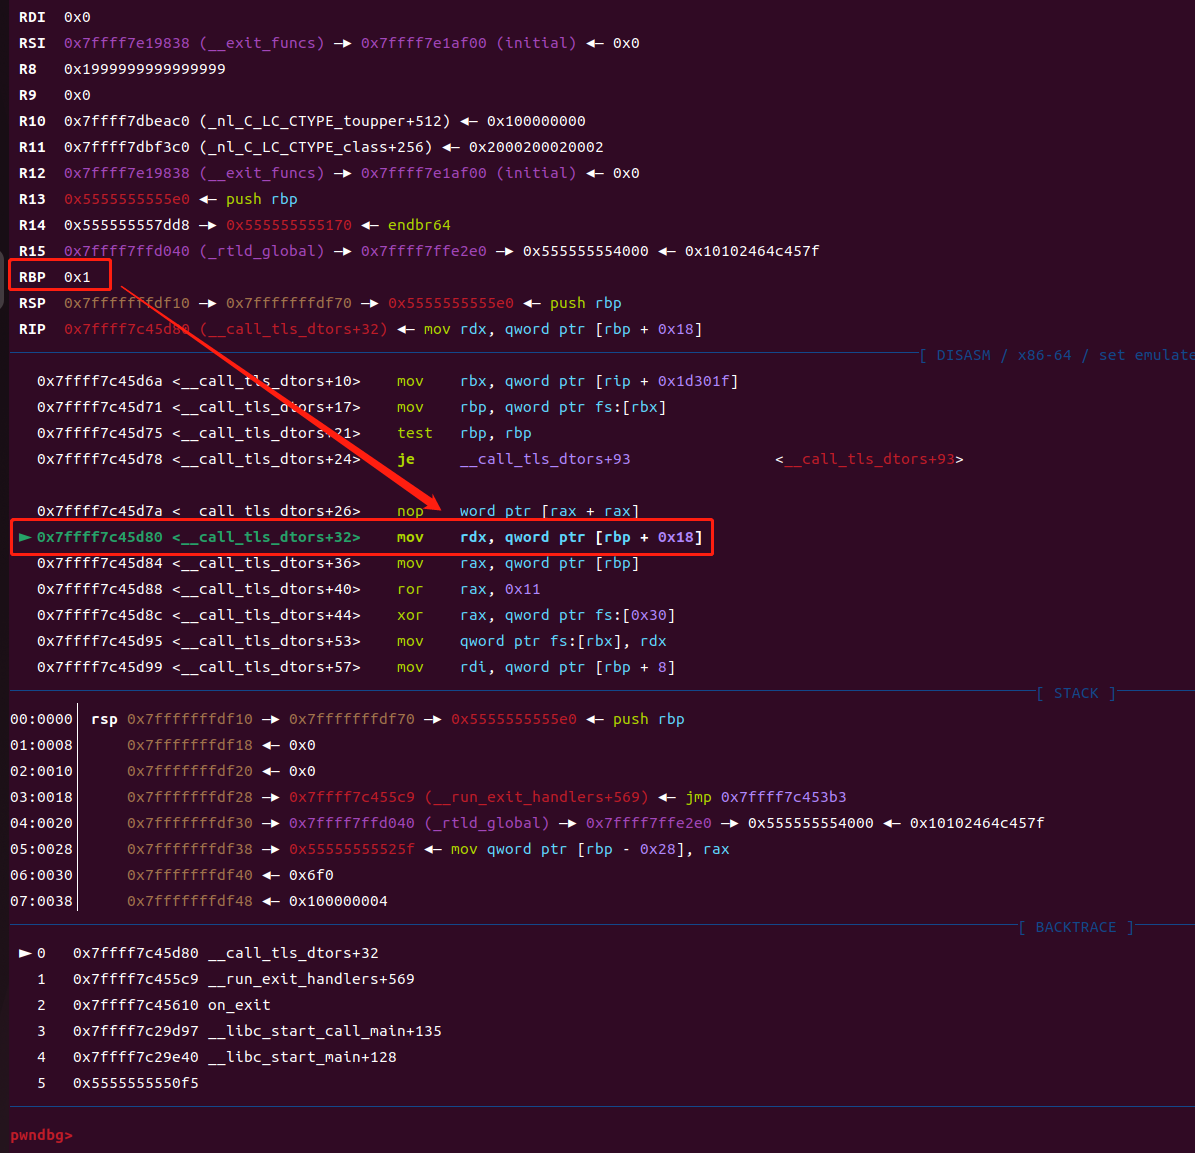Click R10 value _nl_C_LC_CTYPE_toupper+512
This screenshot has height=1153, width=1195.
point(325,121)
